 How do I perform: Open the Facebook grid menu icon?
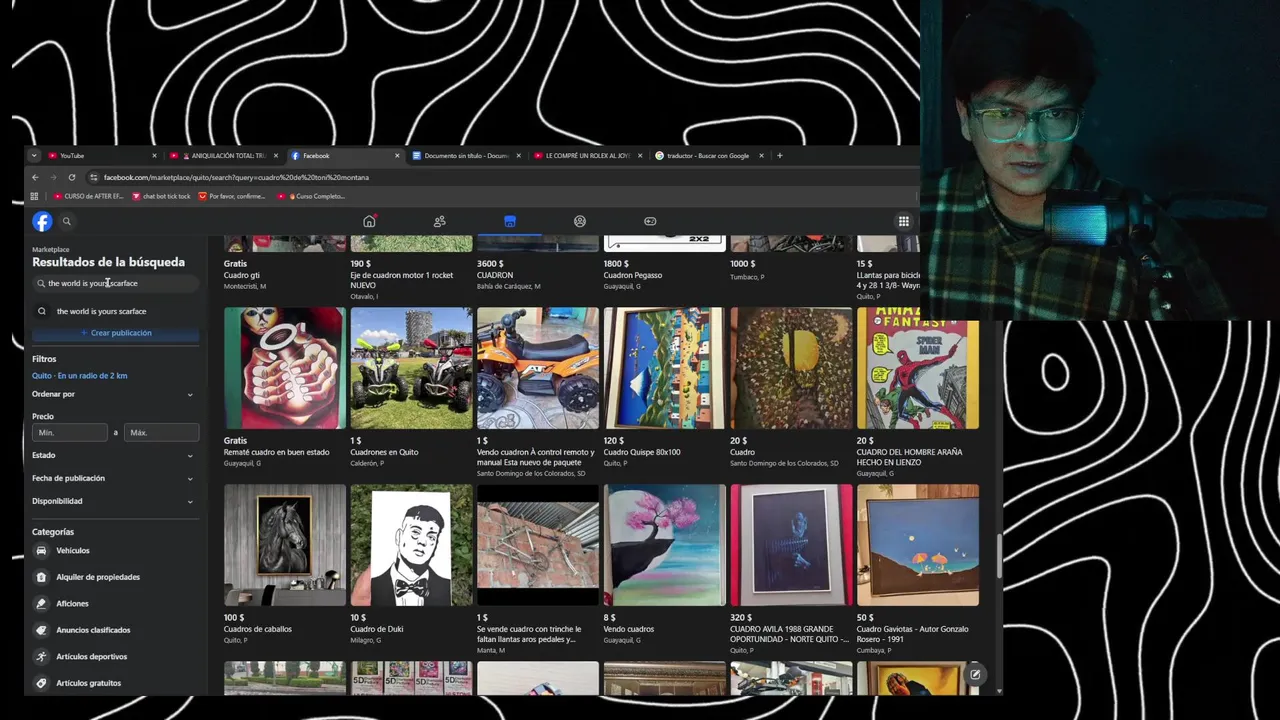[x=903, y=222]
